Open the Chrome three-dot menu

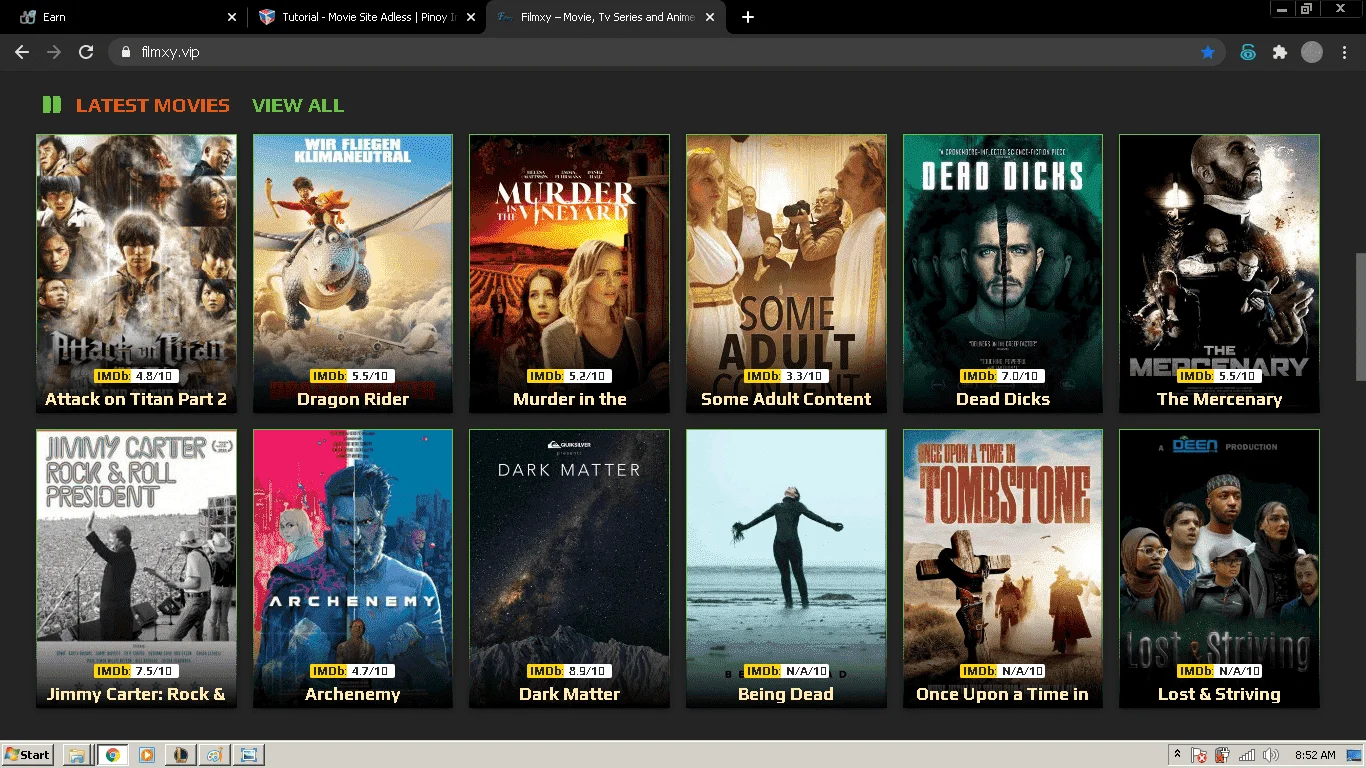tap(1343, 52)
